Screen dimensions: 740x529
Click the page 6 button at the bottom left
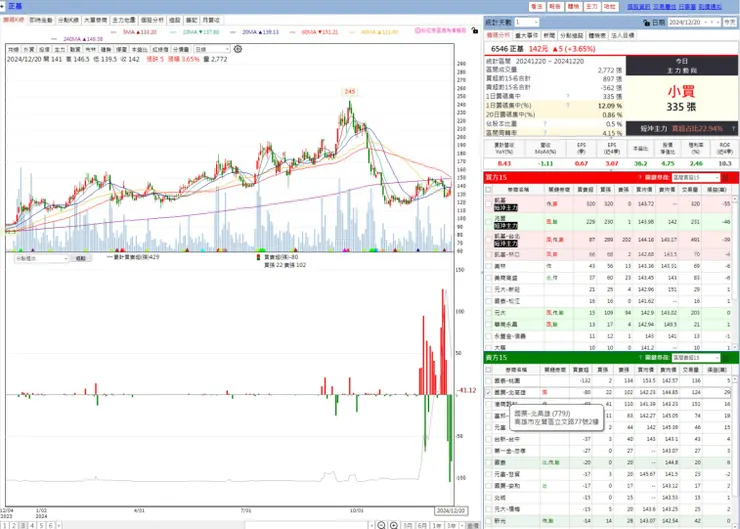pos(50,525)
